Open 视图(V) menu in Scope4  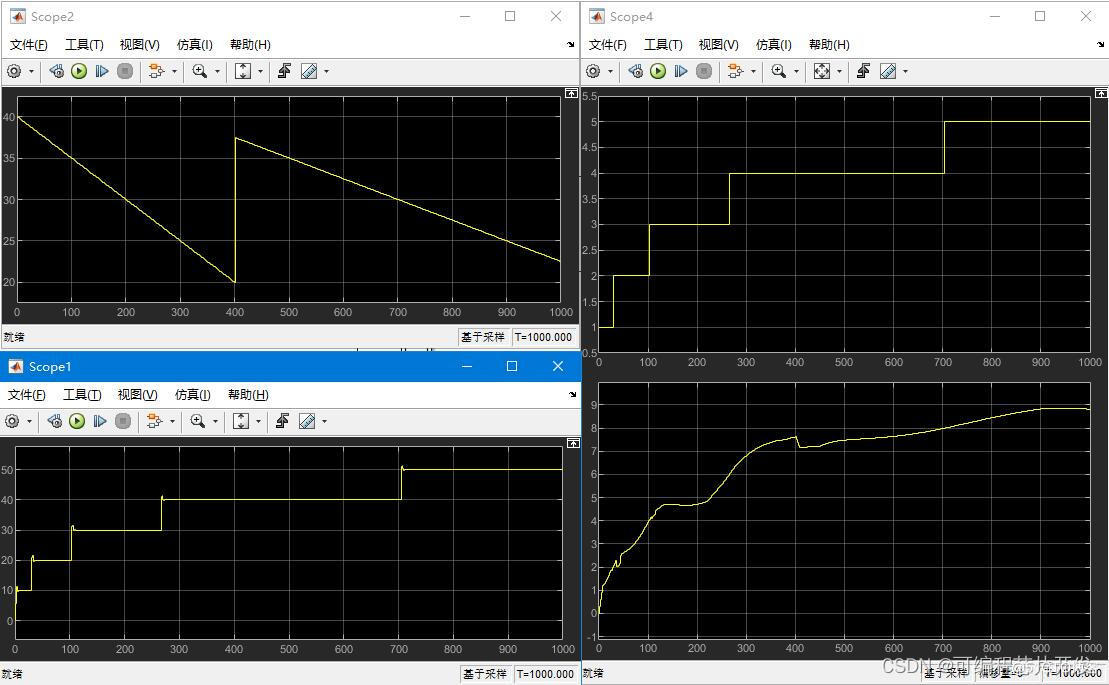coord(719,45)
